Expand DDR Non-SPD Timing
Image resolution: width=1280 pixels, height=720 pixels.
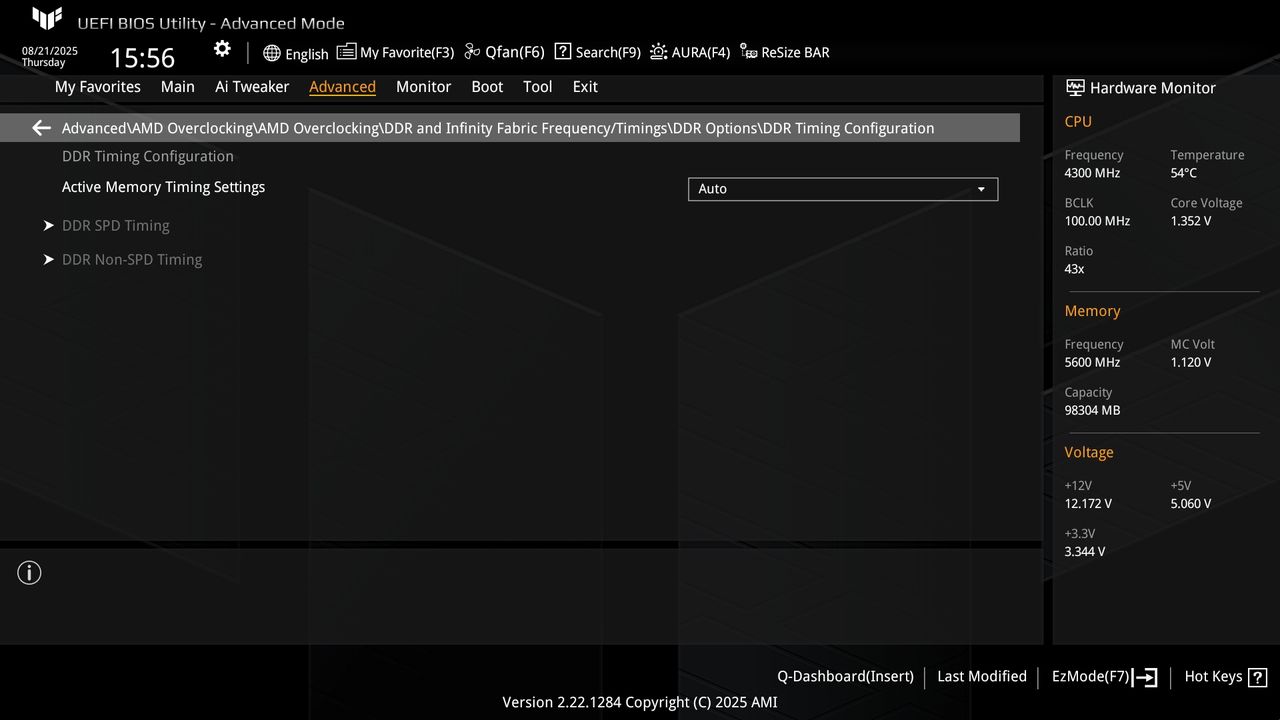(x=132, y=259)
